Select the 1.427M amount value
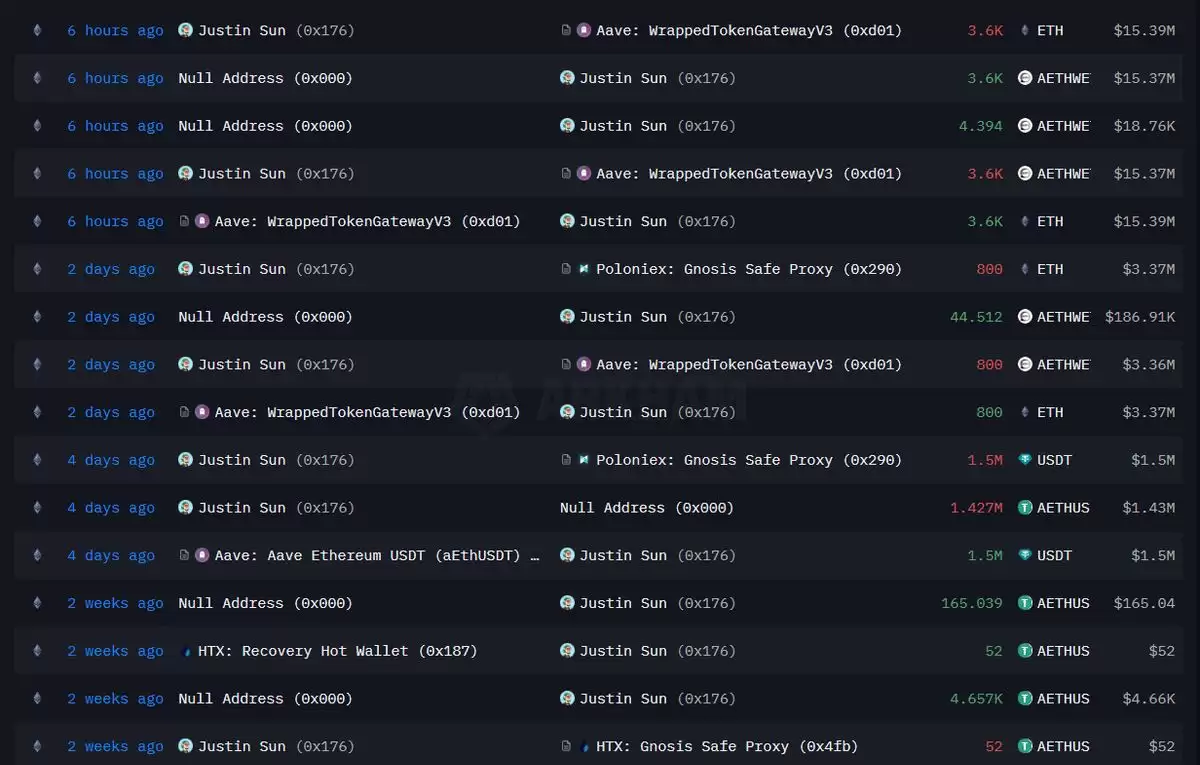The image size is (1200, 765). (976, 508)
